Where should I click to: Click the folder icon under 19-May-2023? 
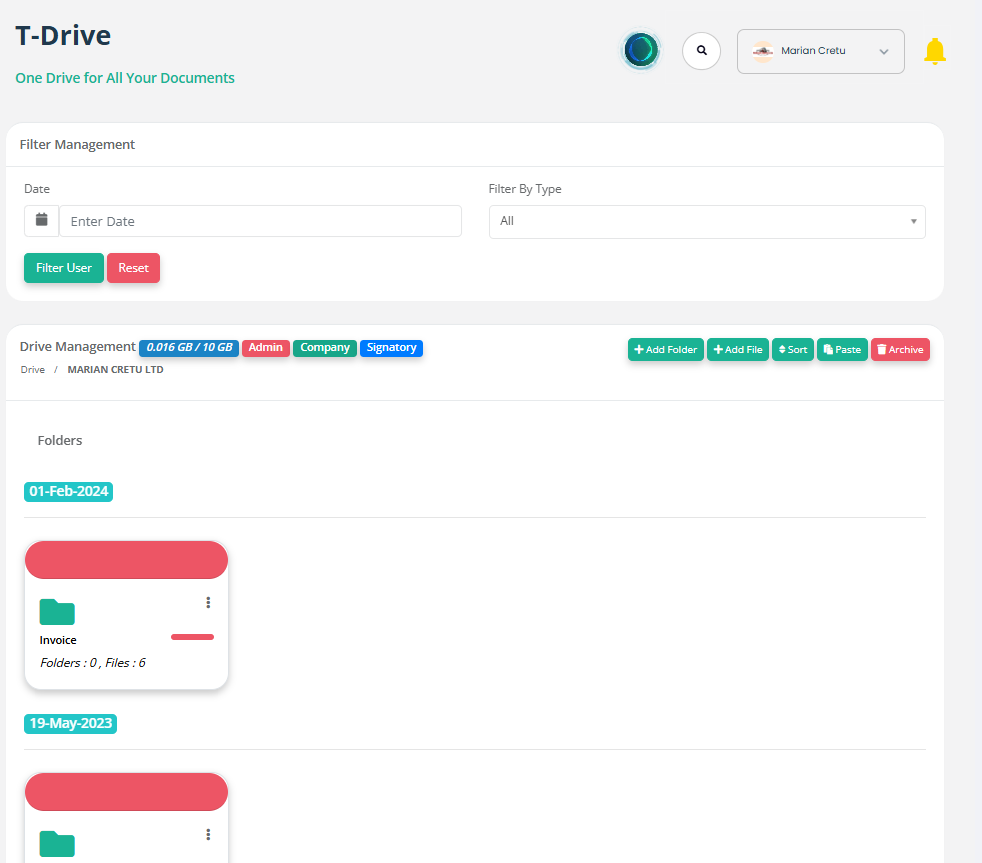click(57, 843)
